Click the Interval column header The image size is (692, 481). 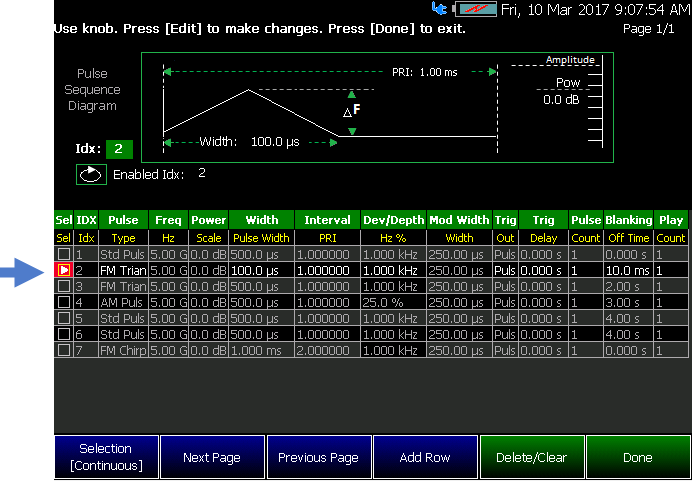pos(327,220)
